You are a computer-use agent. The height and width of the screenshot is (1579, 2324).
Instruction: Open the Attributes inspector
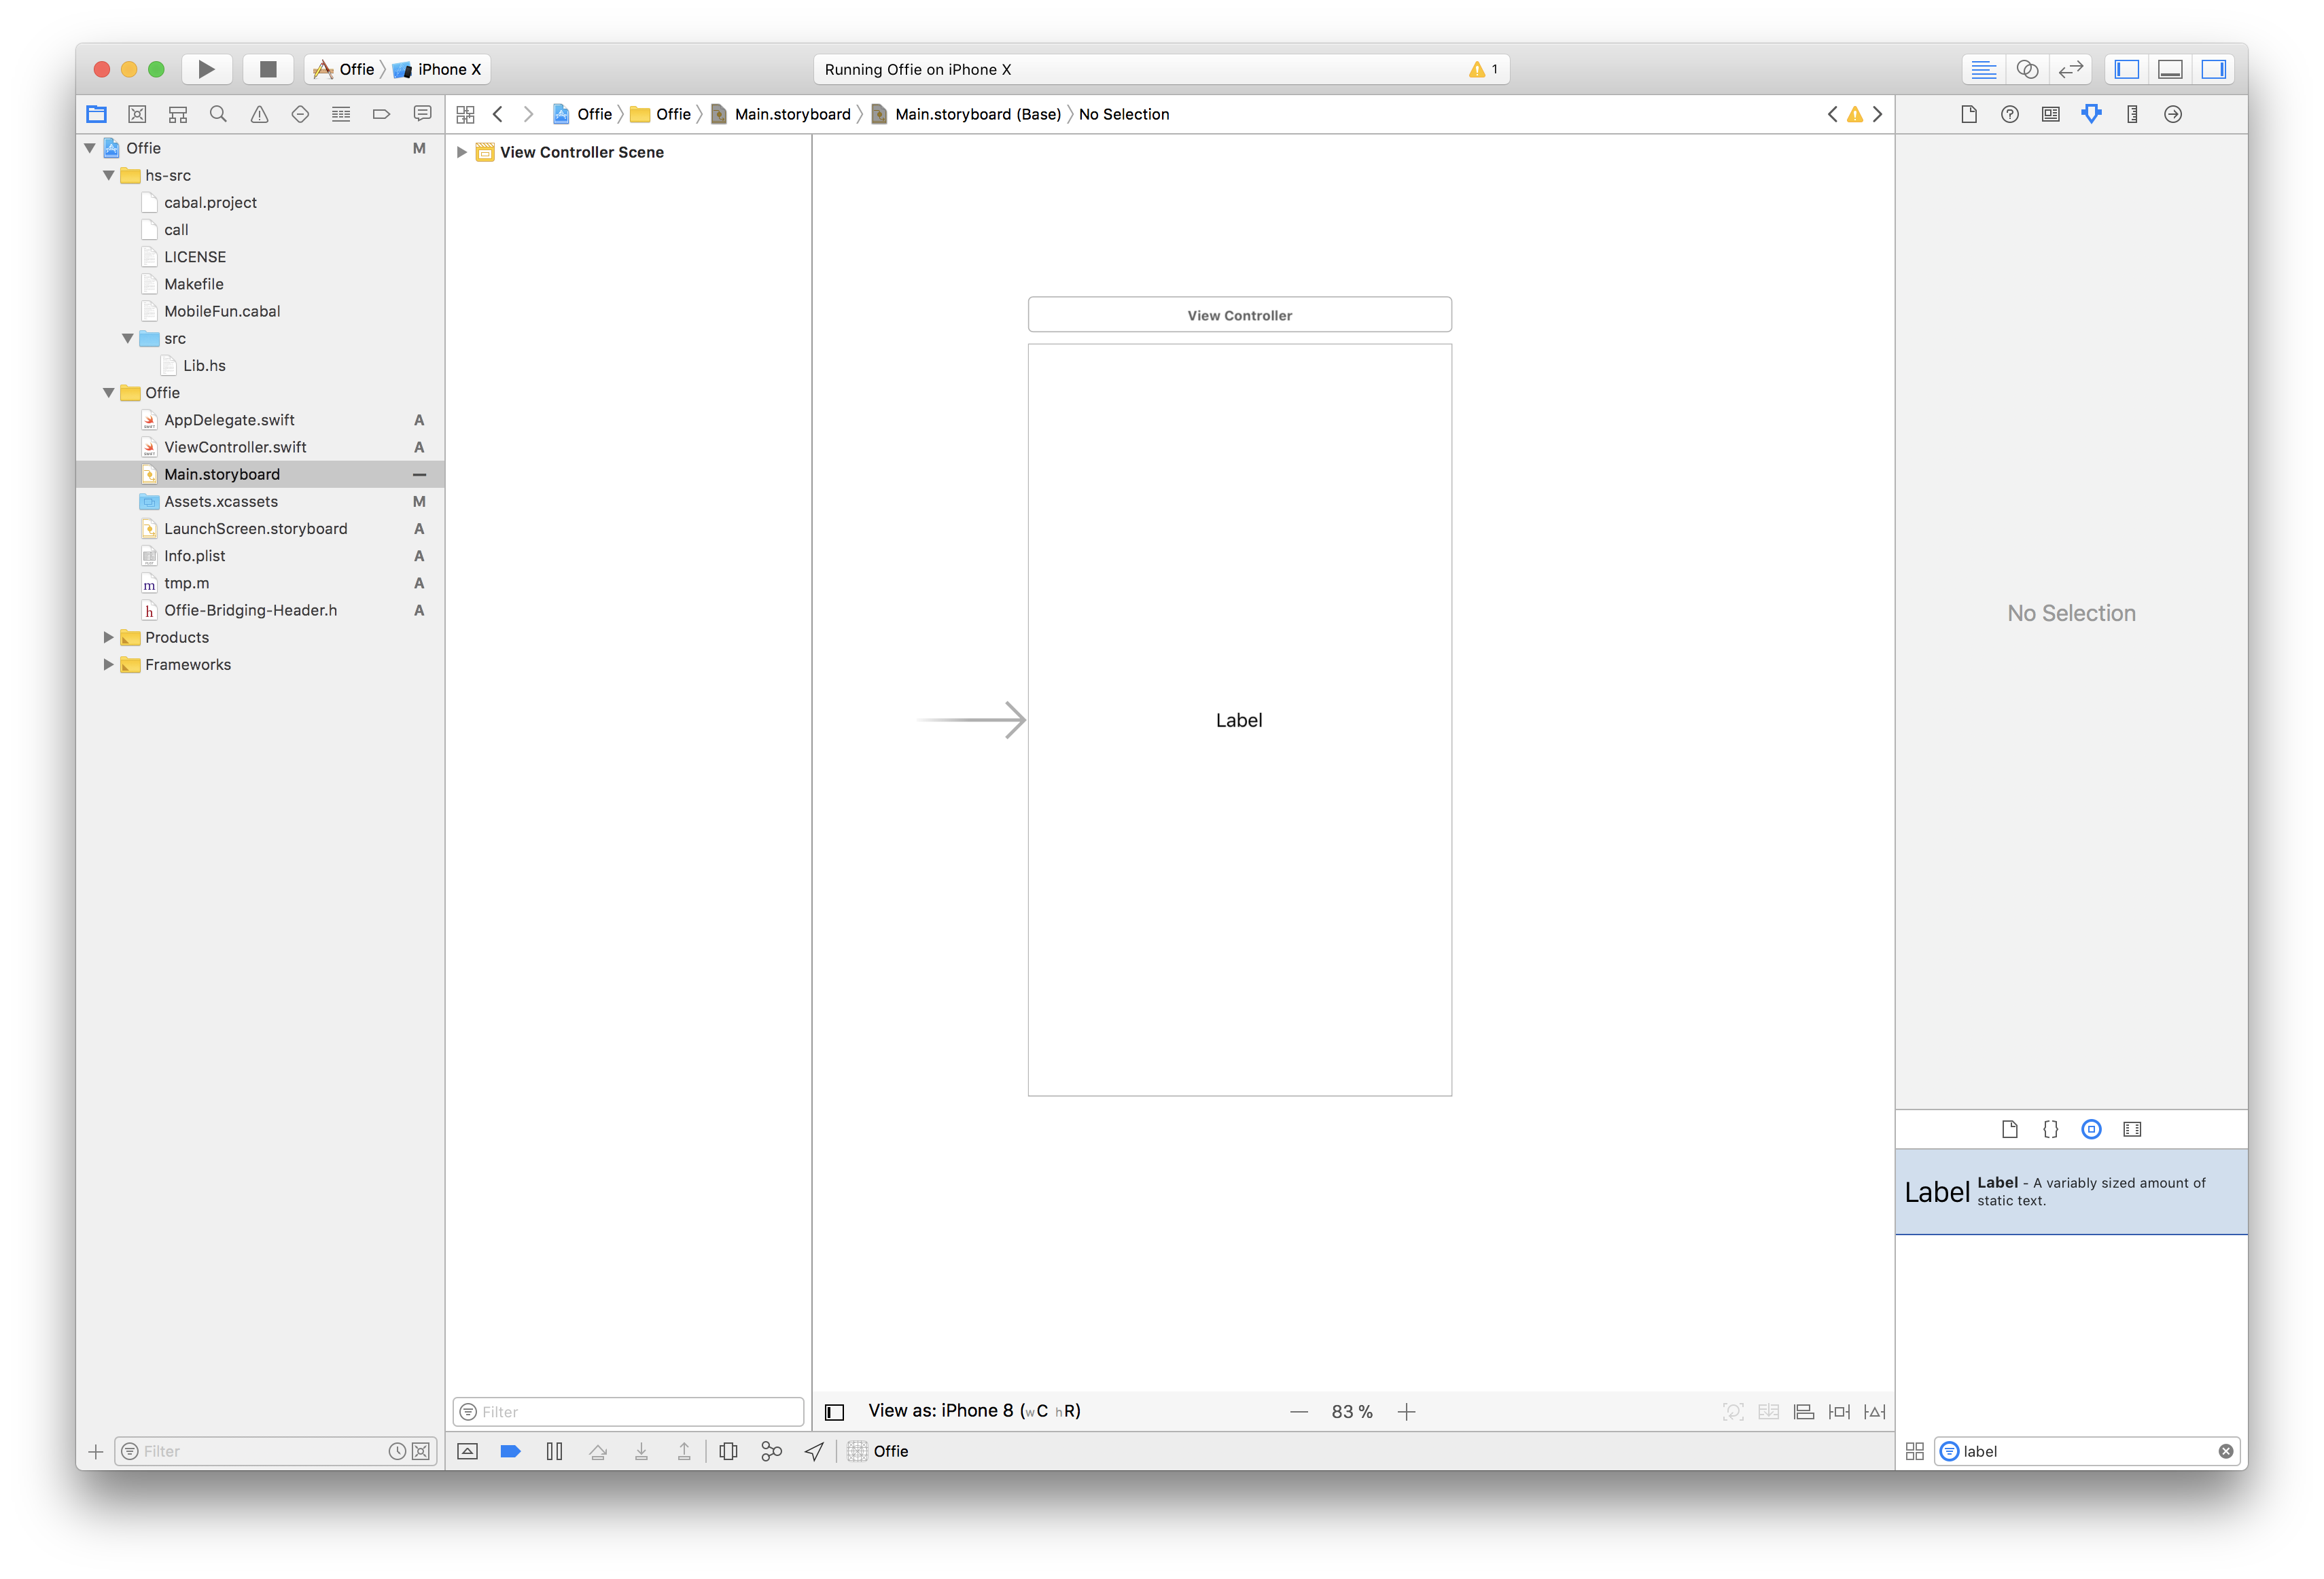(x=2091, y=114)
